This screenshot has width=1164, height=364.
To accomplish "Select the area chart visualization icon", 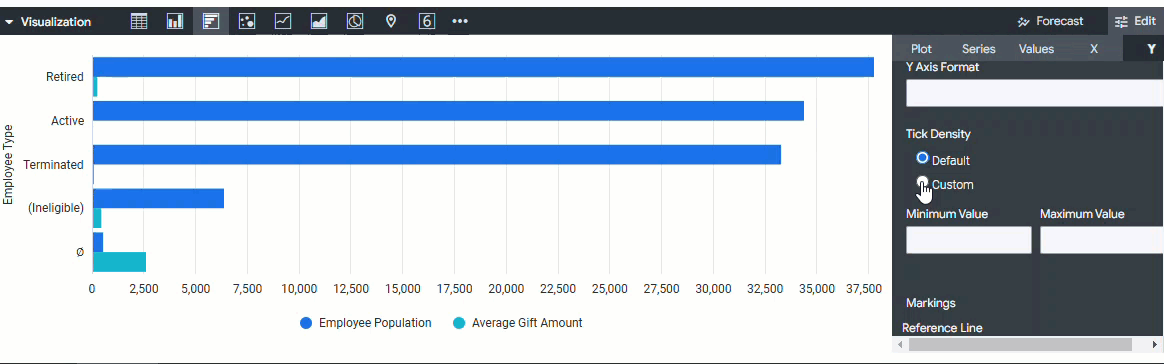I will pos(319,22).
